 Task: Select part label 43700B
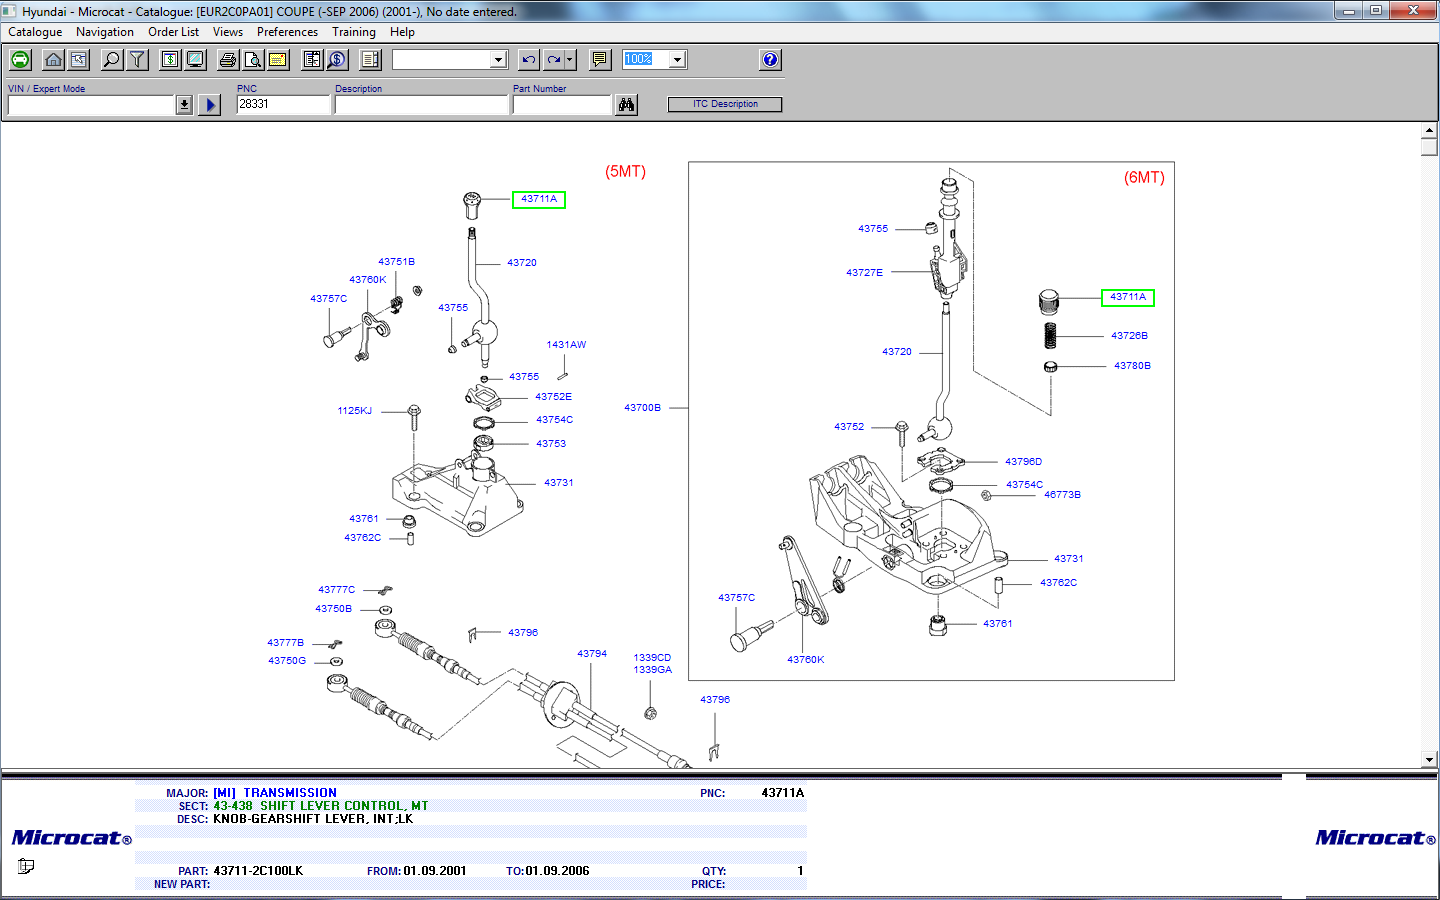(x=642, y=408)
